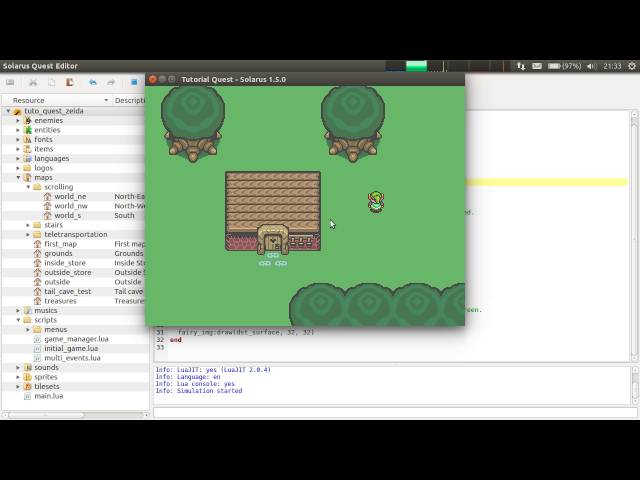Click the Copy icon in the editor toolbar
640x480 pixels.
pyautogui.click(x=51, y=82)
